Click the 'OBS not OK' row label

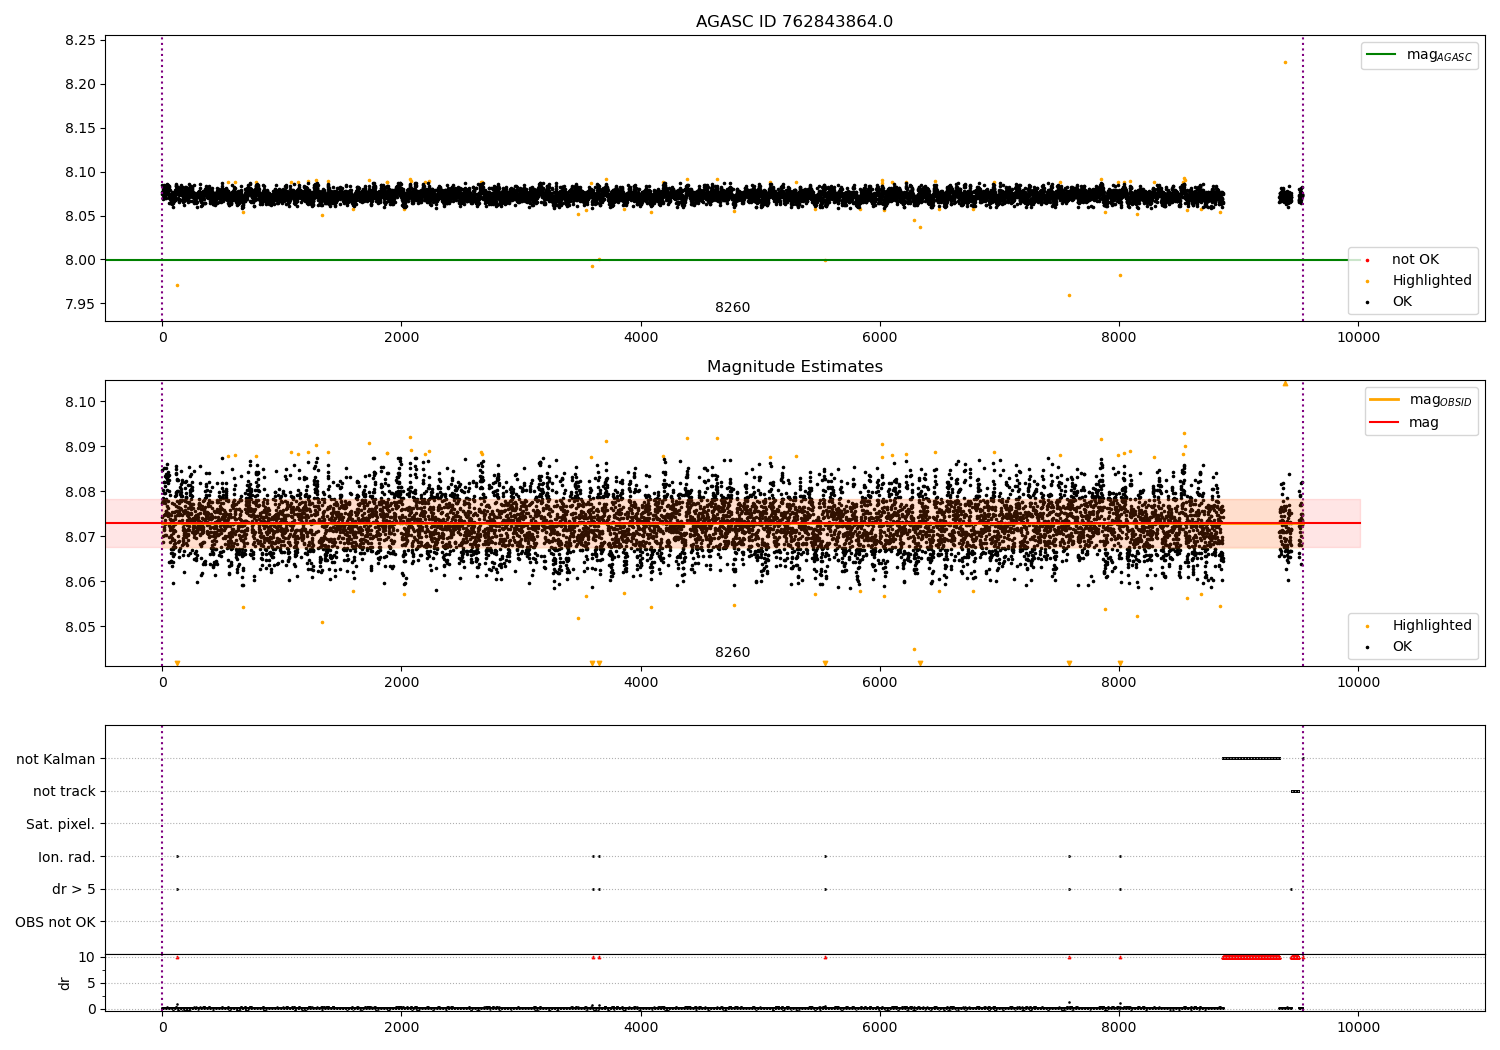coord(55,923)
